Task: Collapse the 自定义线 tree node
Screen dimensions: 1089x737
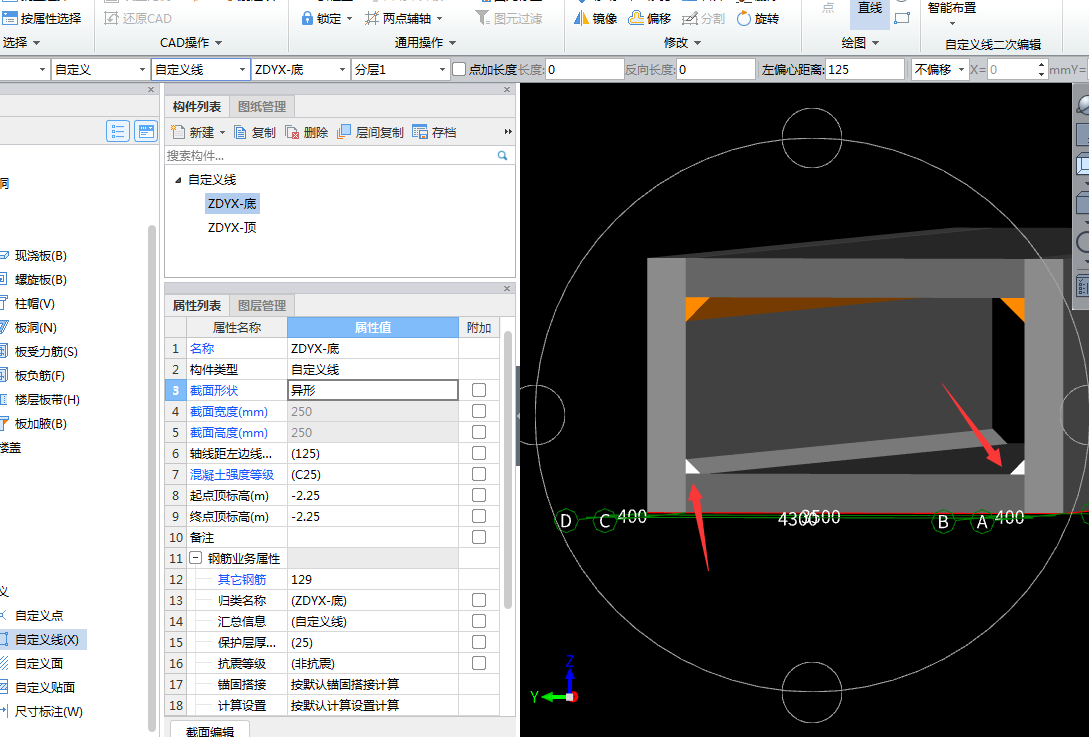Action: click(x=178, y=180)
